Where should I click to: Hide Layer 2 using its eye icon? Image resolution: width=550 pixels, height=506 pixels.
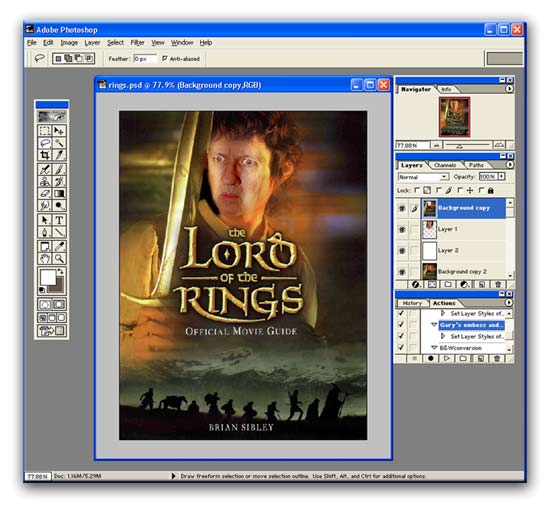(402, 251)
